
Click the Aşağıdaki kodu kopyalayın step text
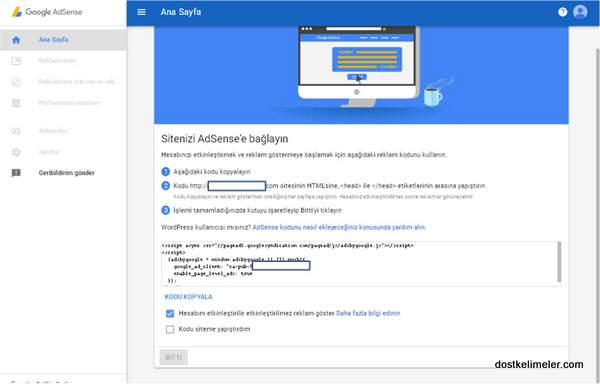(x=212, y=172)
